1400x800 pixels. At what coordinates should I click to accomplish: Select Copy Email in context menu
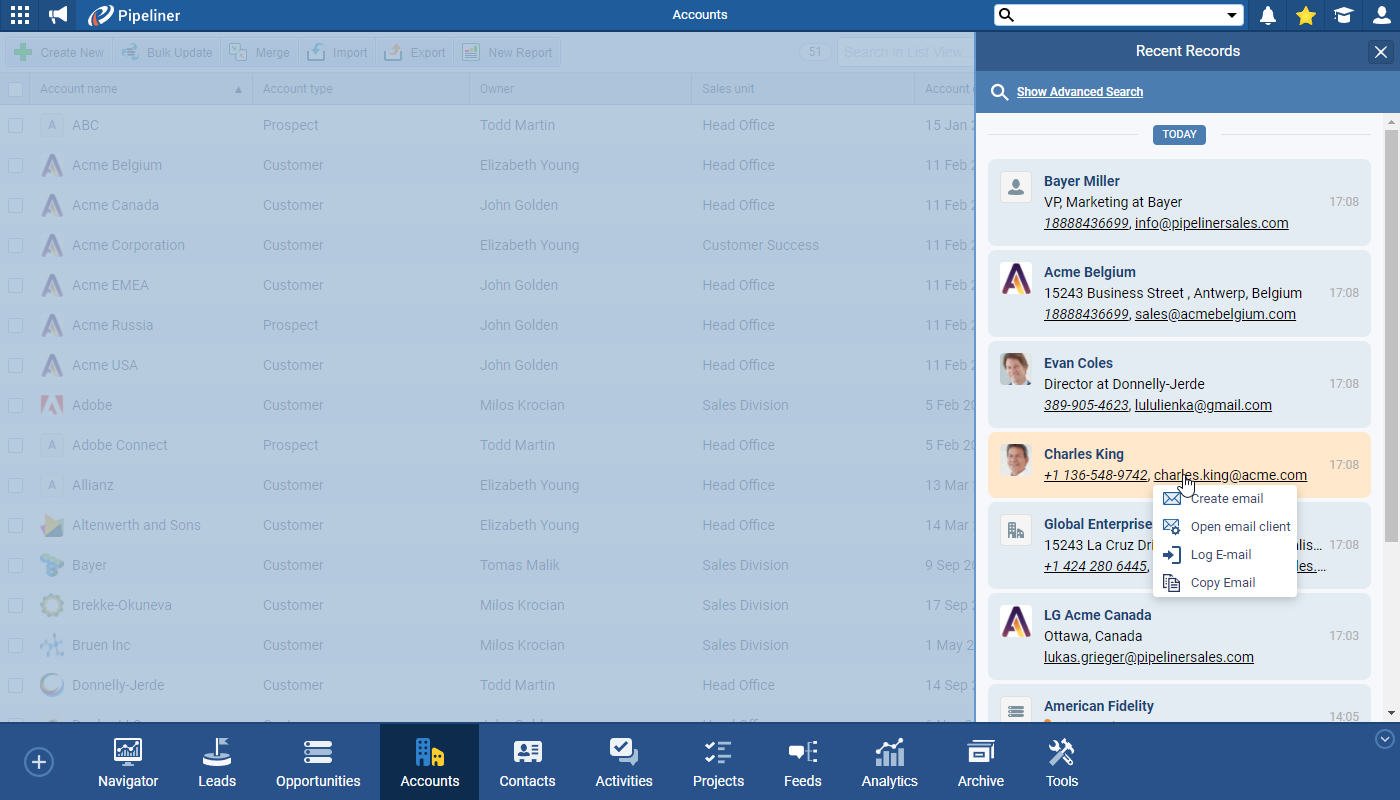(1222, 582)
